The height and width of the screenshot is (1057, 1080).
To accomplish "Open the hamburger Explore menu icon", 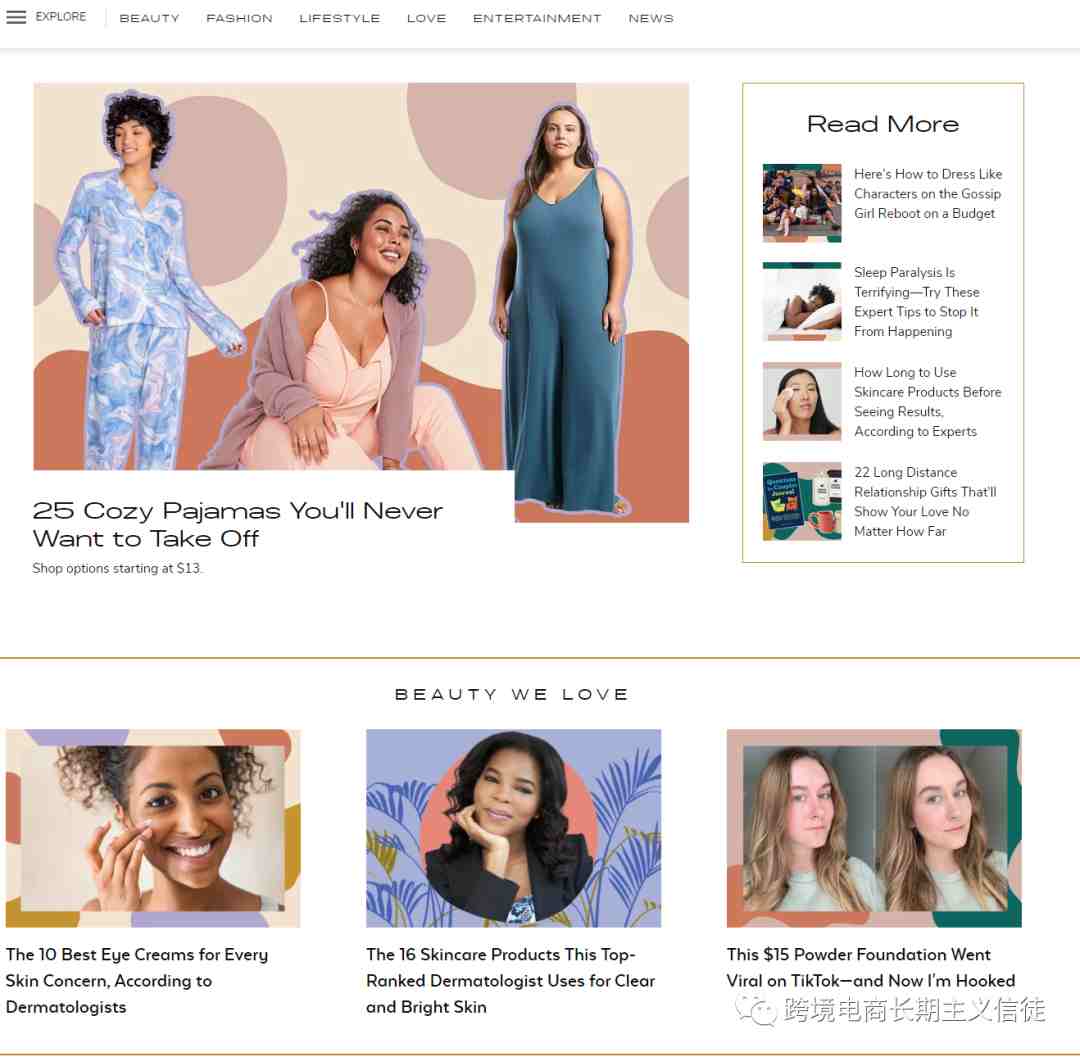I will tap(16, 17).
